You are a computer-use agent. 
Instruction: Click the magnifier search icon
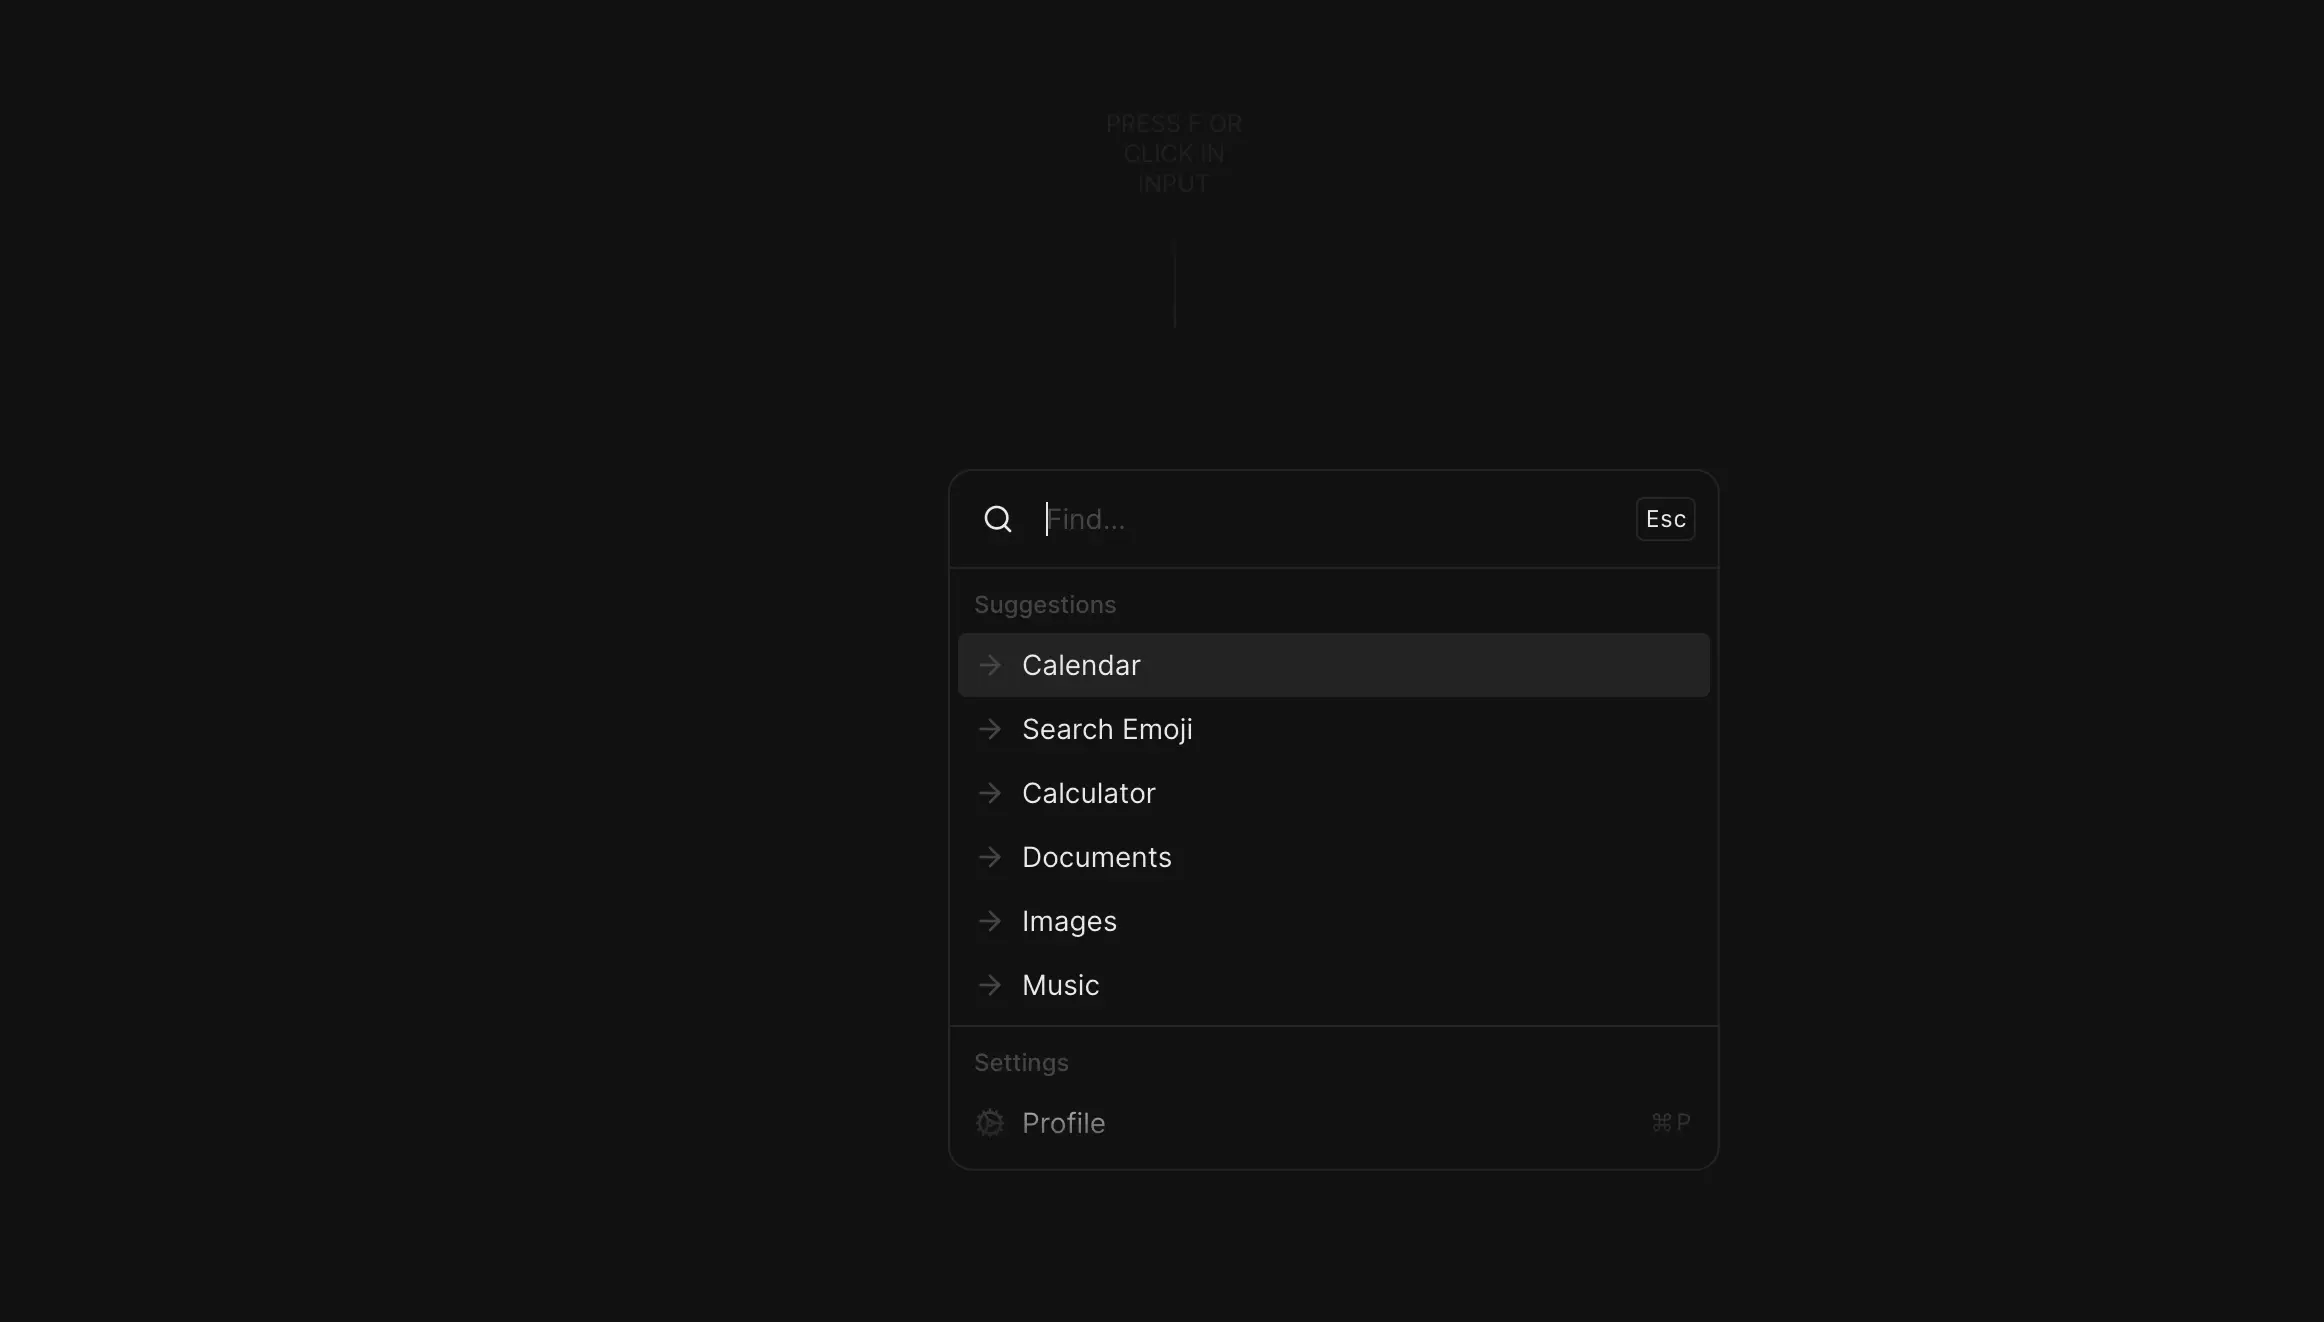997,519
